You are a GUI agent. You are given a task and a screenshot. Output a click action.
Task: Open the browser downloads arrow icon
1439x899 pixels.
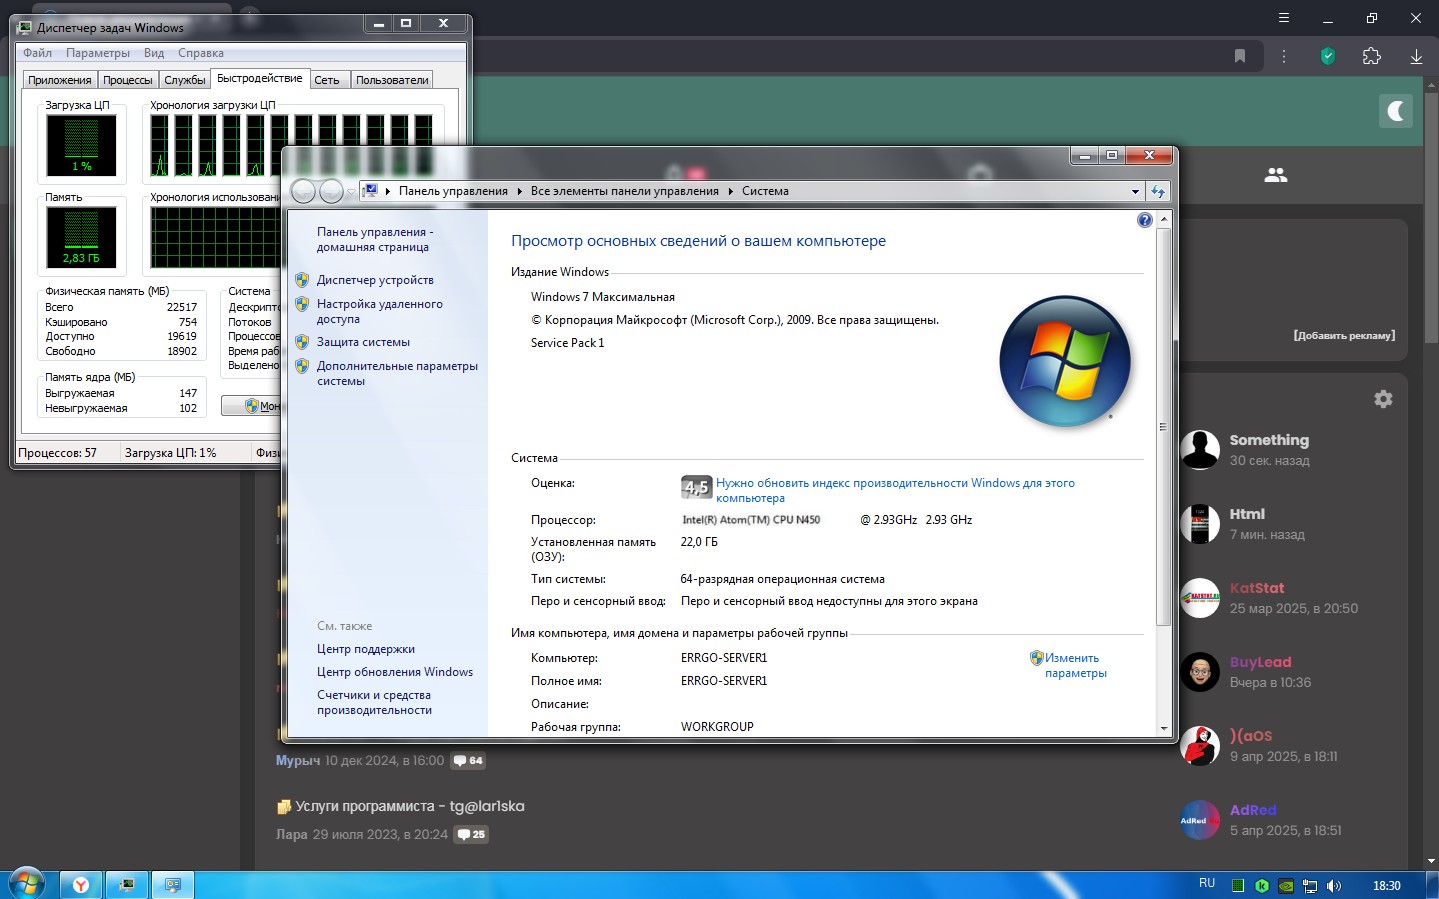tap(1416, 56)
